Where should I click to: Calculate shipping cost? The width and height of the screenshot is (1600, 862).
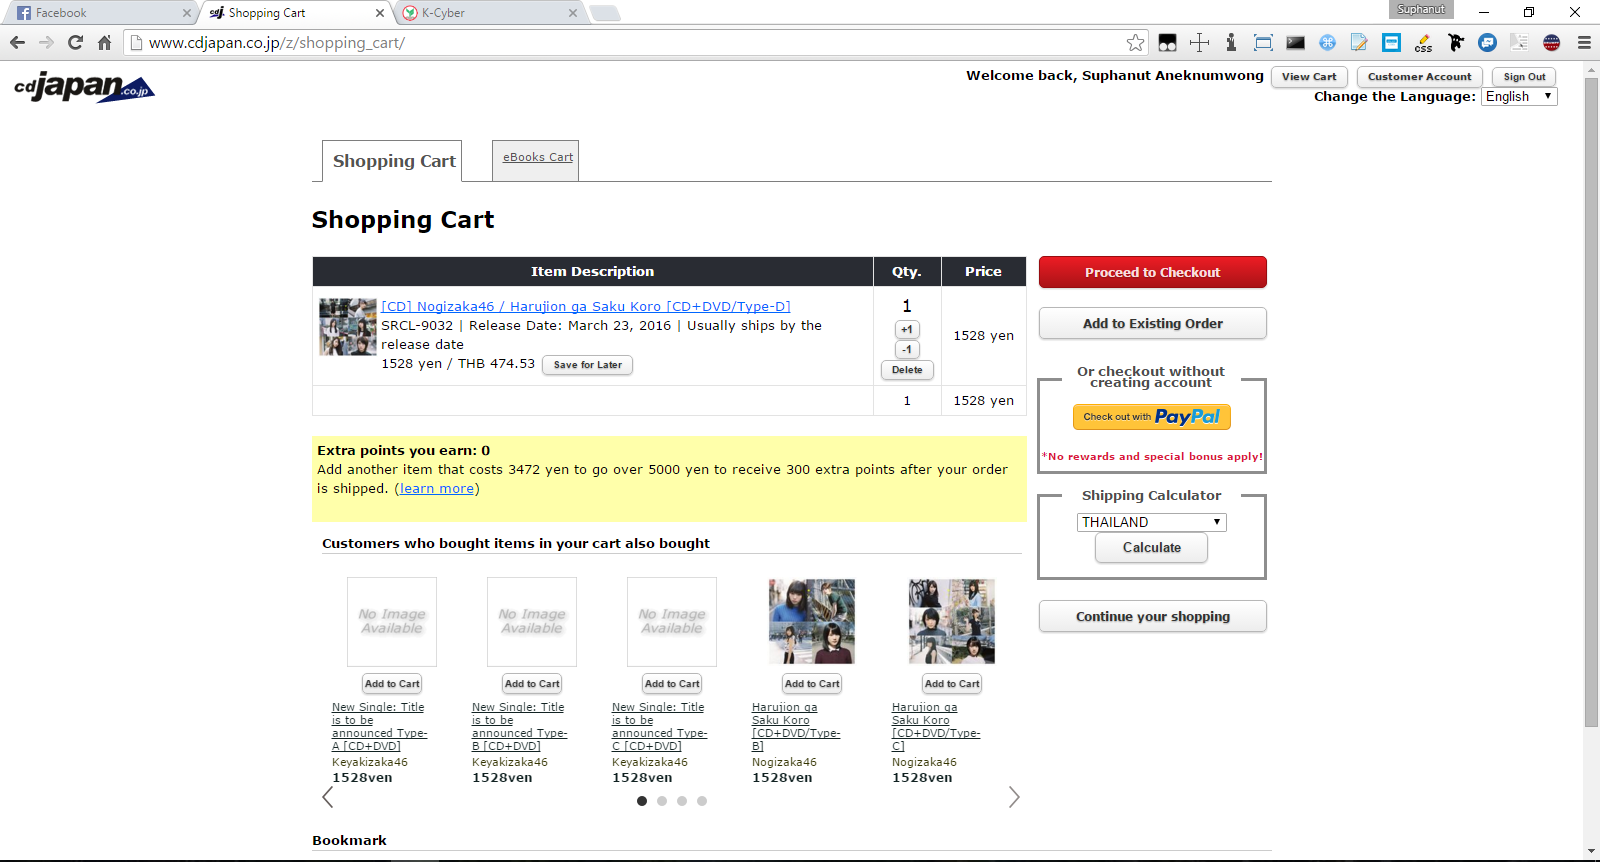1151,548
